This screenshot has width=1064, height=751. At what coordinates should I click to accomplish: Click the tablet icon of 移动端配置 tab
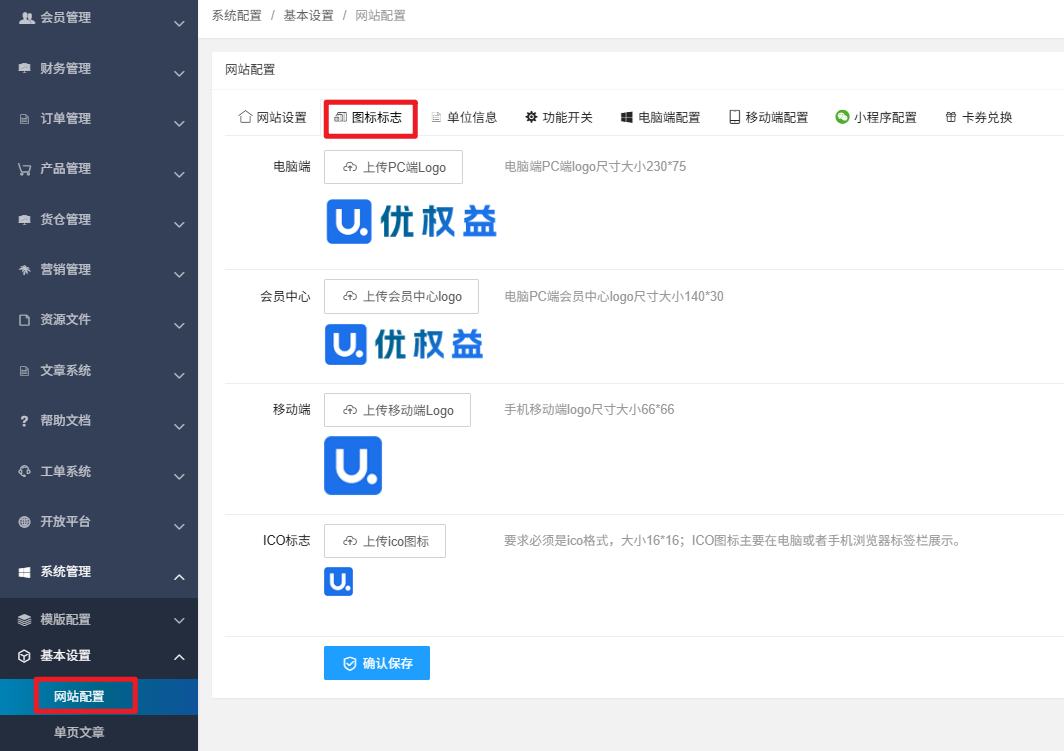pos(734,117)
